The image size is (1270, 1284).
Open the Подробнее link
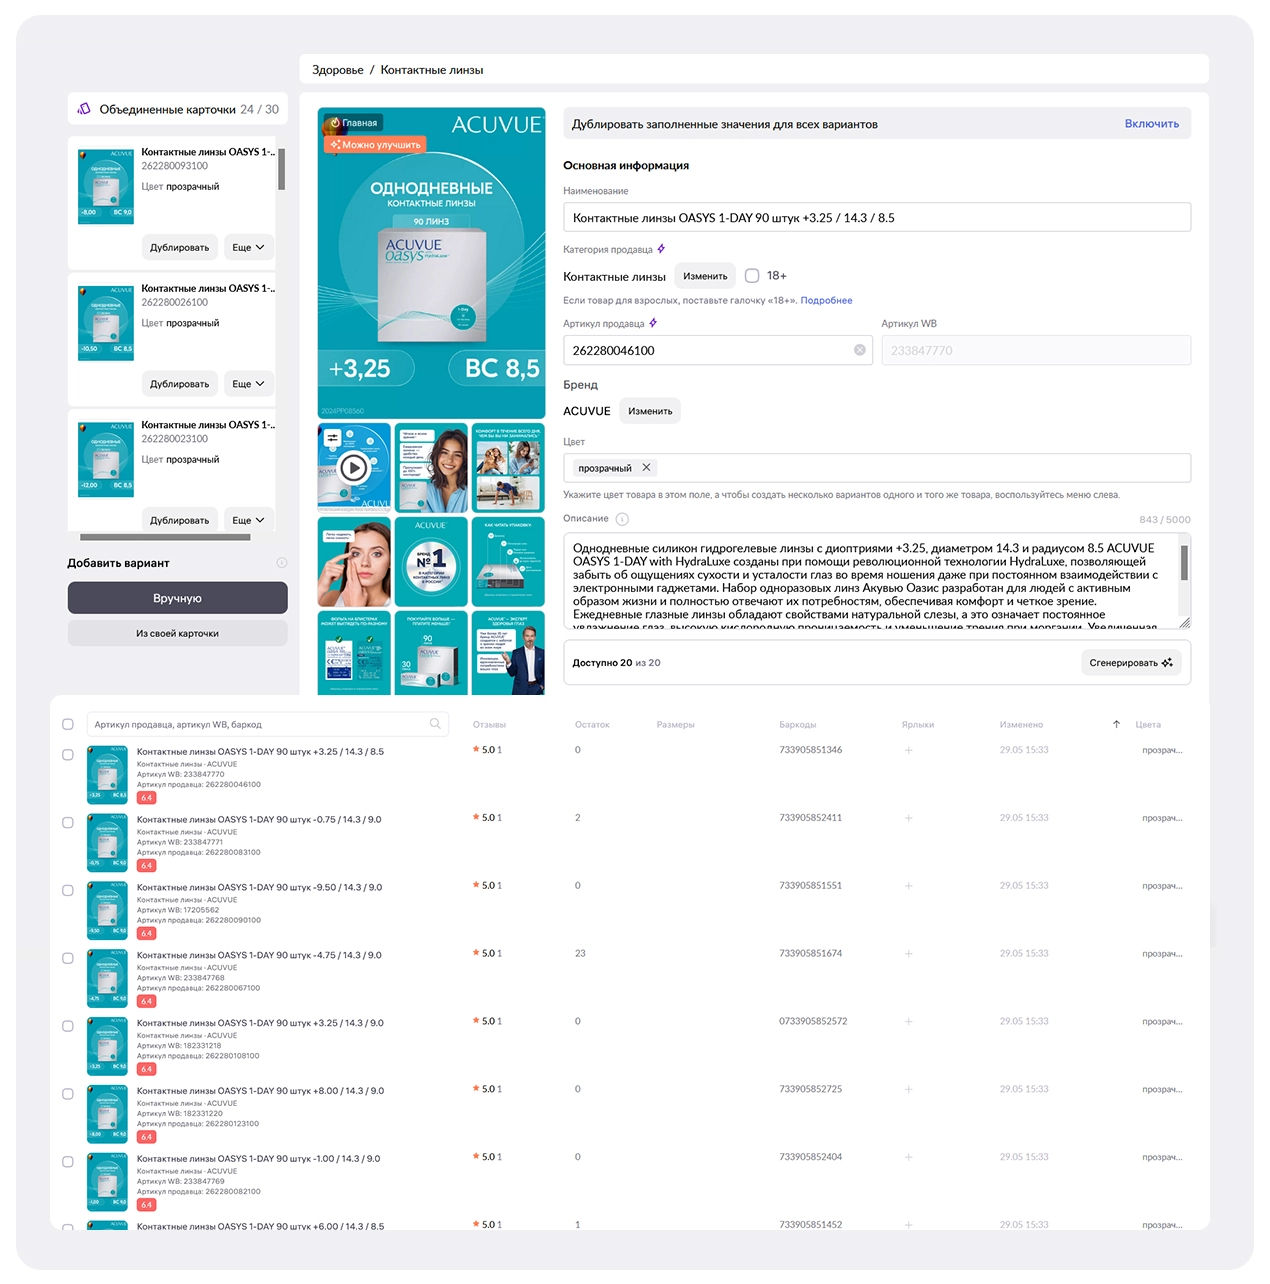pyautogui.click(x=826, y=300)
